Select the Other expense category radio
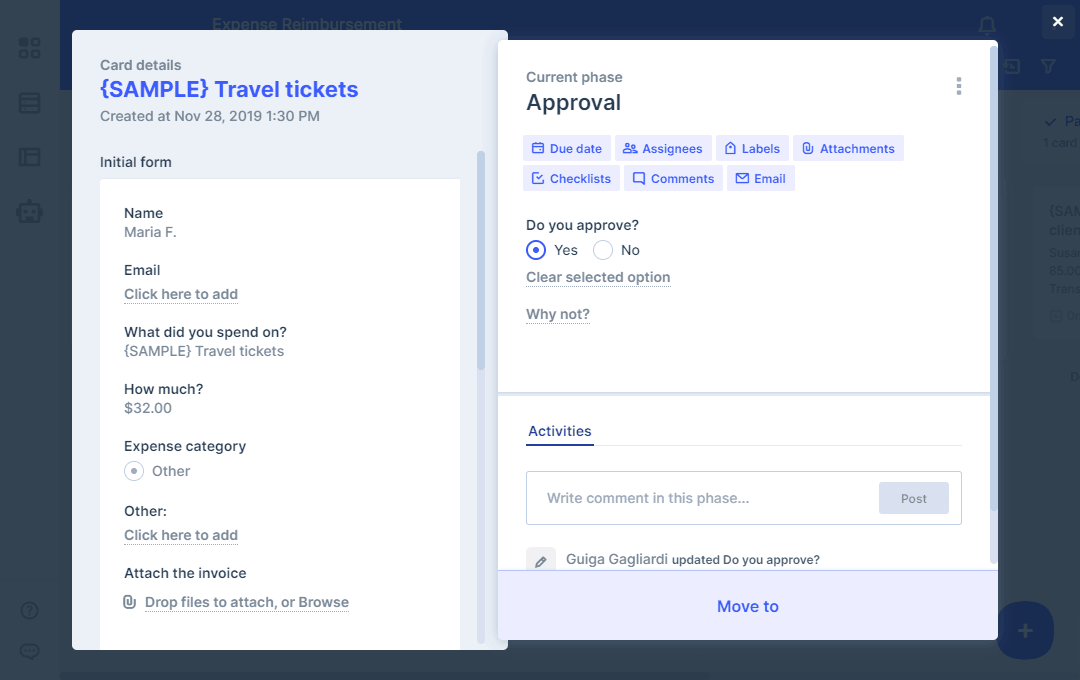Screen dimensions: 1080x680 click(134, 471)
